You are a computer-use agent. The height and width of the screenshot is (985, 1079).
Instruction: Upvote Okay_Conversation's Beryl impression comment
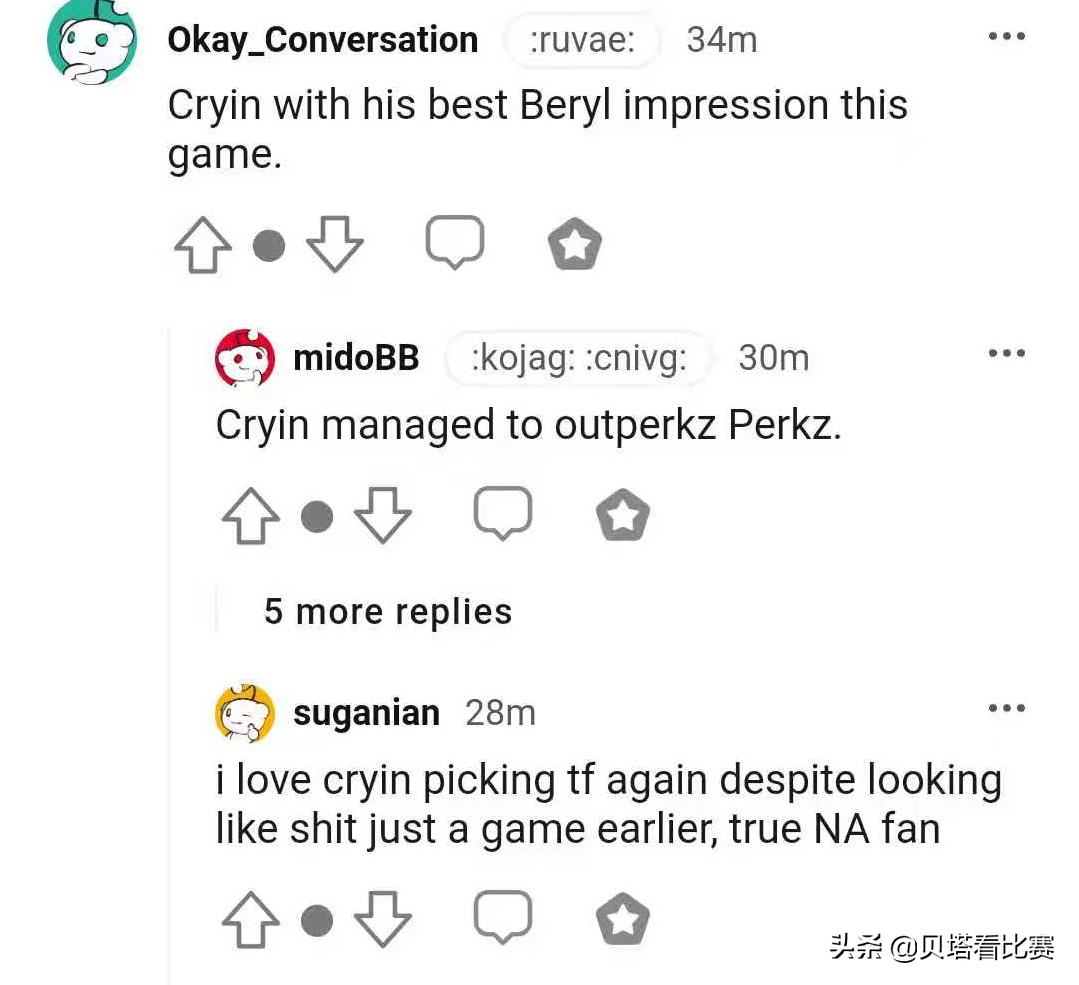tap(203, 243)
